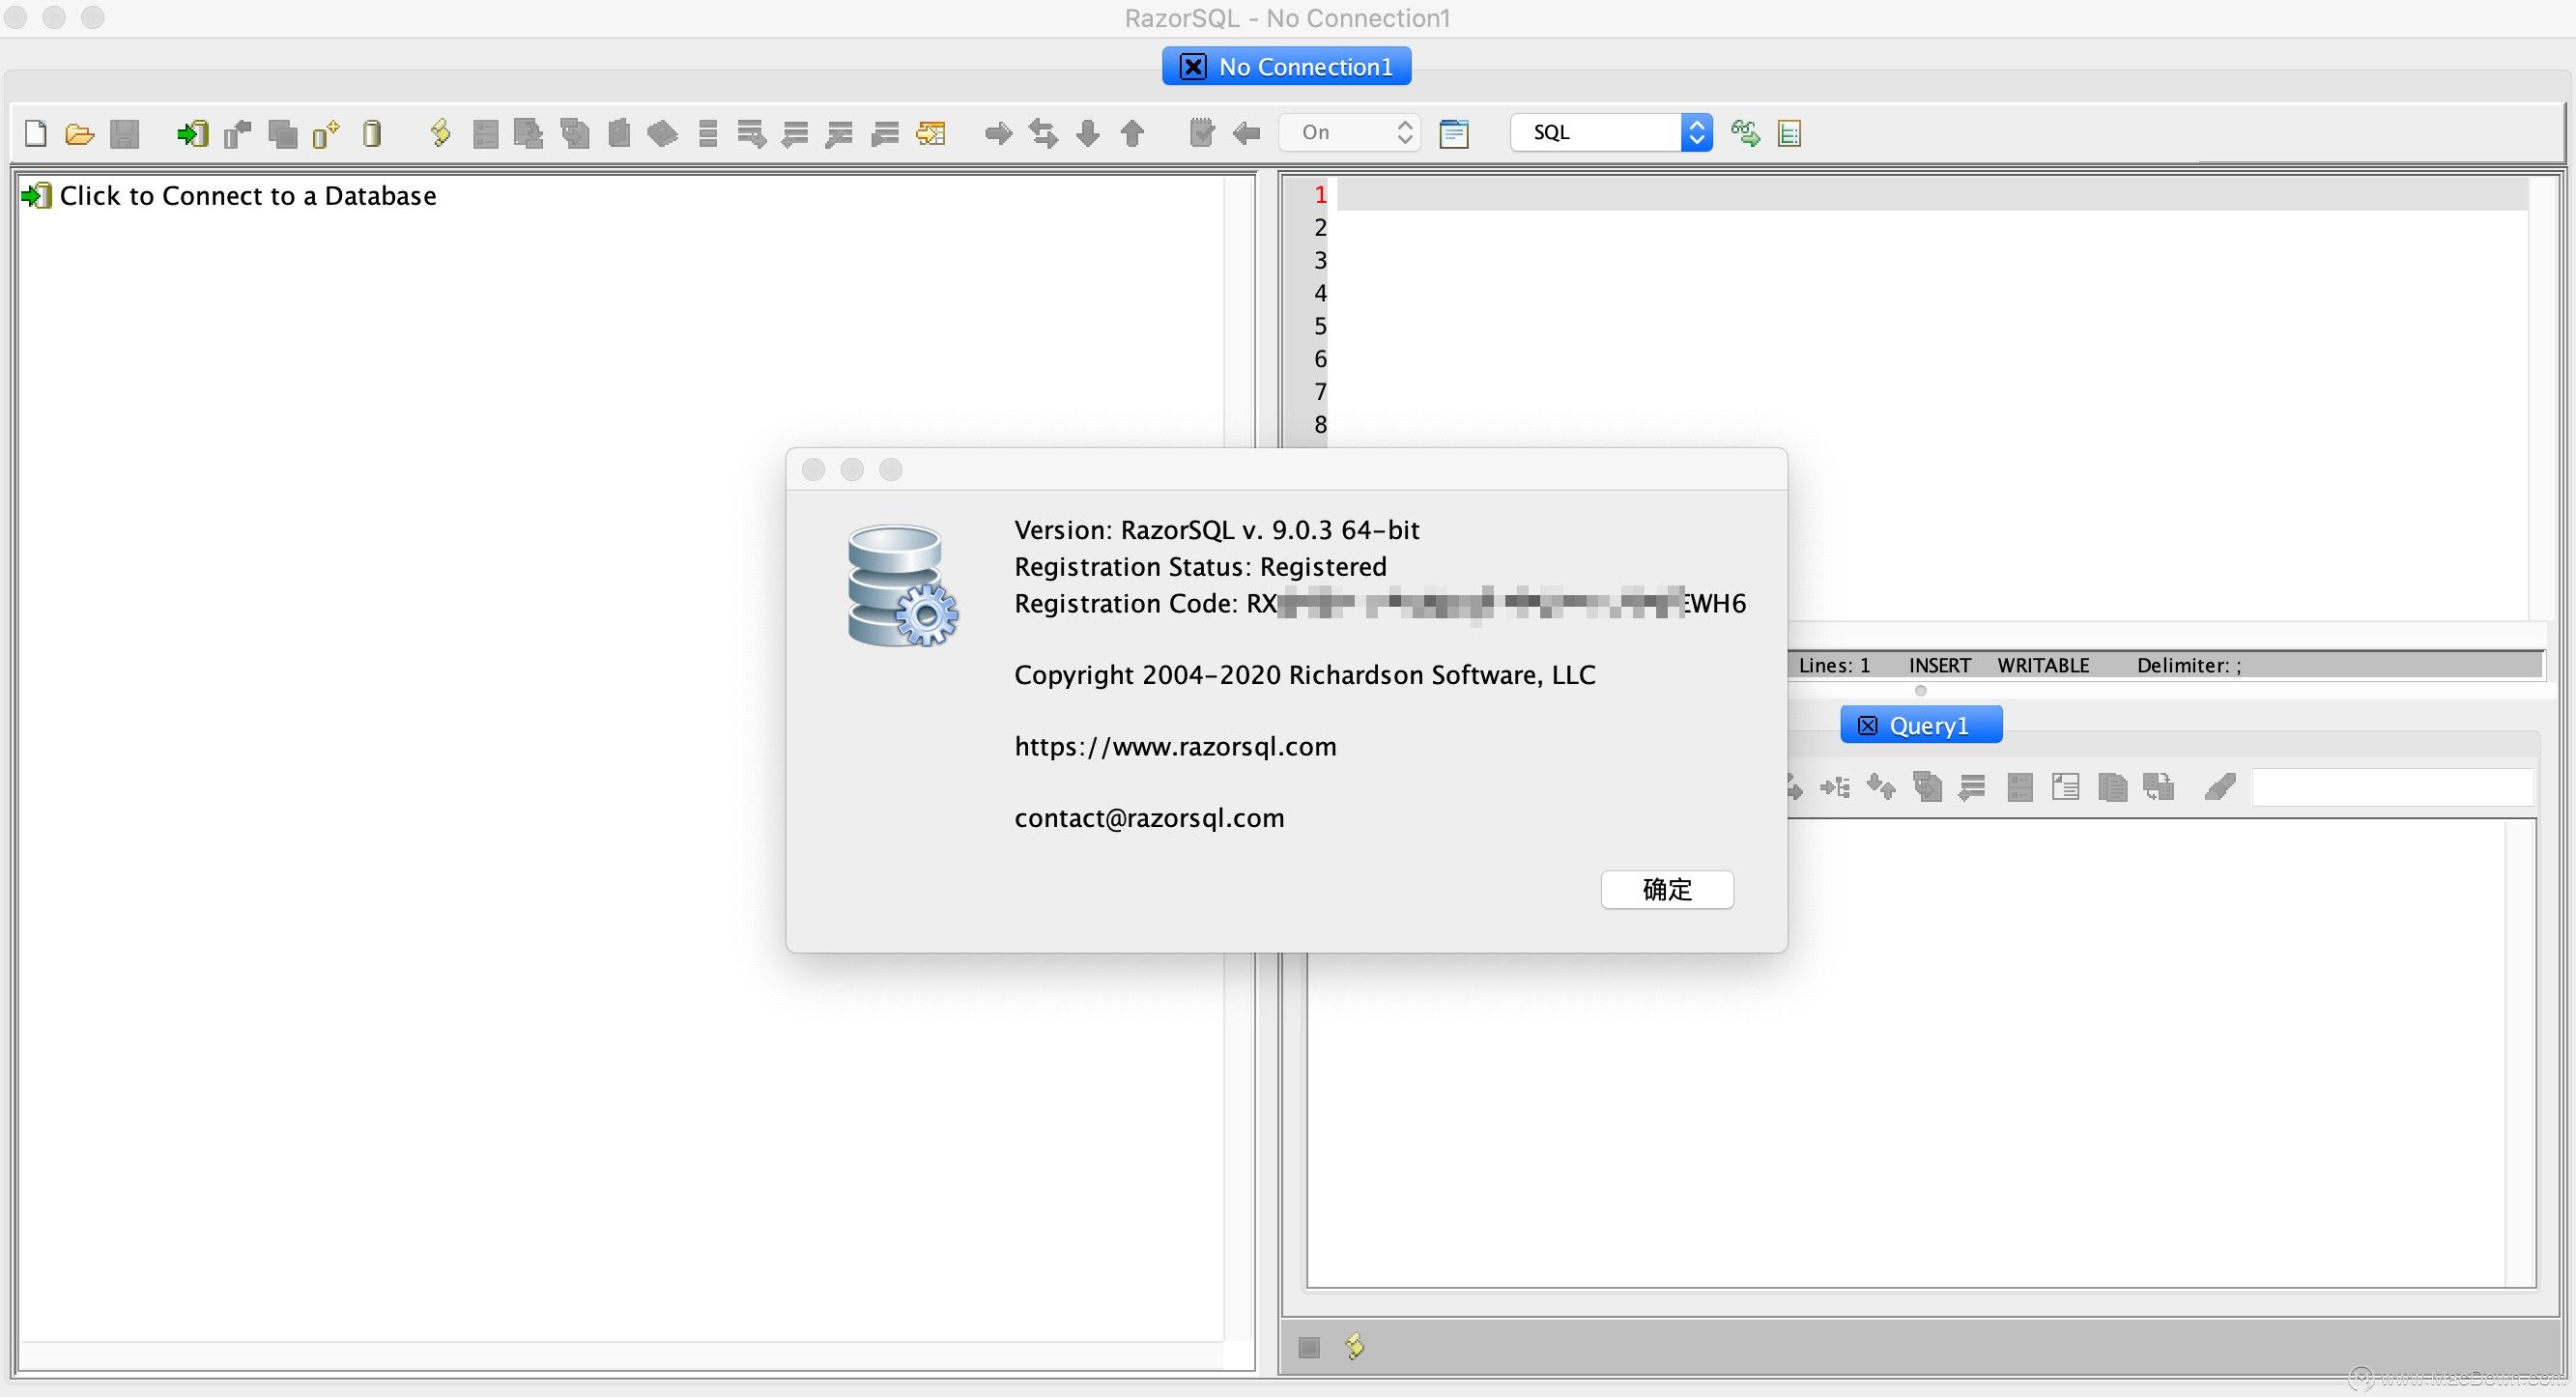This screenshot has height=1397, width=2576.
Task: Click the gray down arrow in the main toolbar
Action: 1088,133
